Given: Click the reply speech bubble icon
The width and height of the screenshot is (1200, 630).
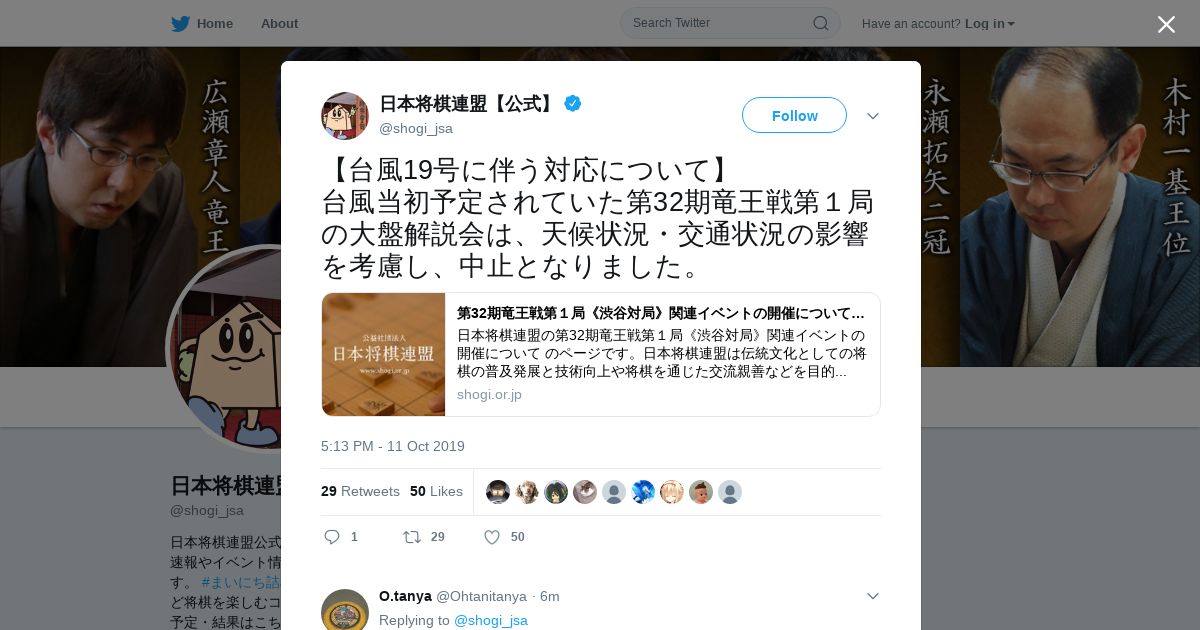Looking at the screenshot, I should [x=332, y=537].
